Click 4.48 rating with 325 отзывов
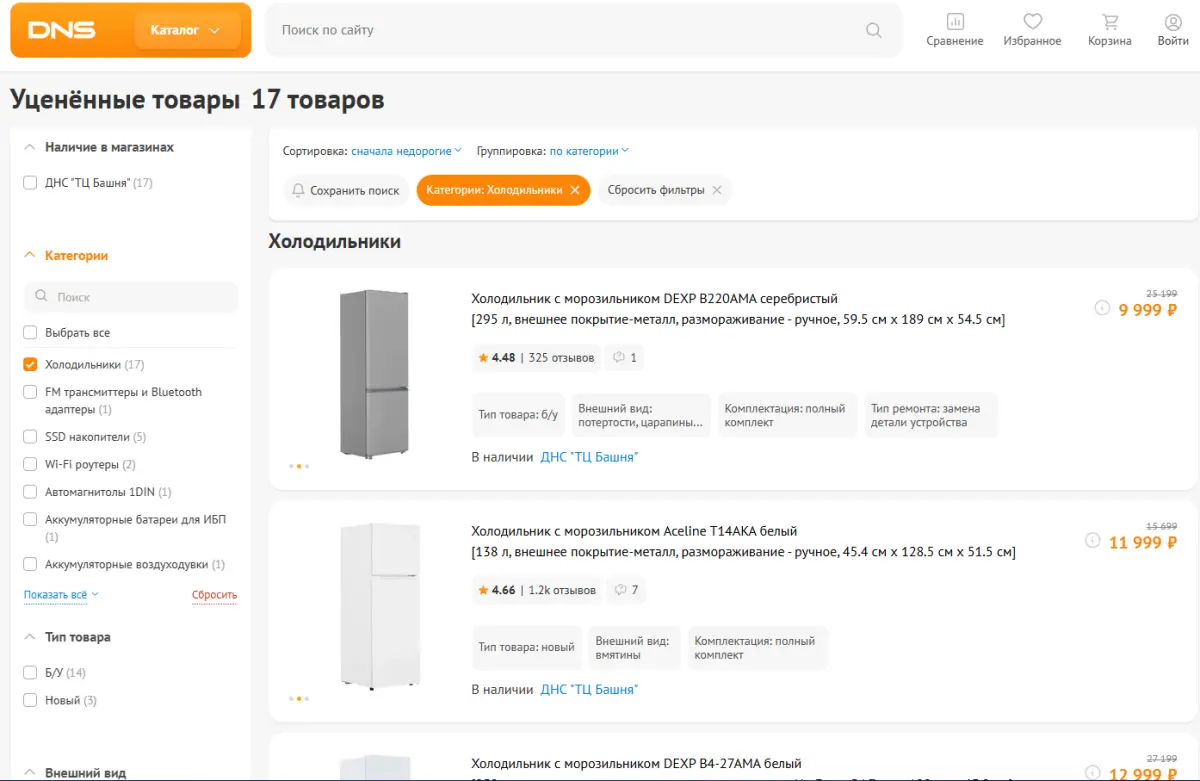This screenshot has width=1200, height=781. coord(536,357)
